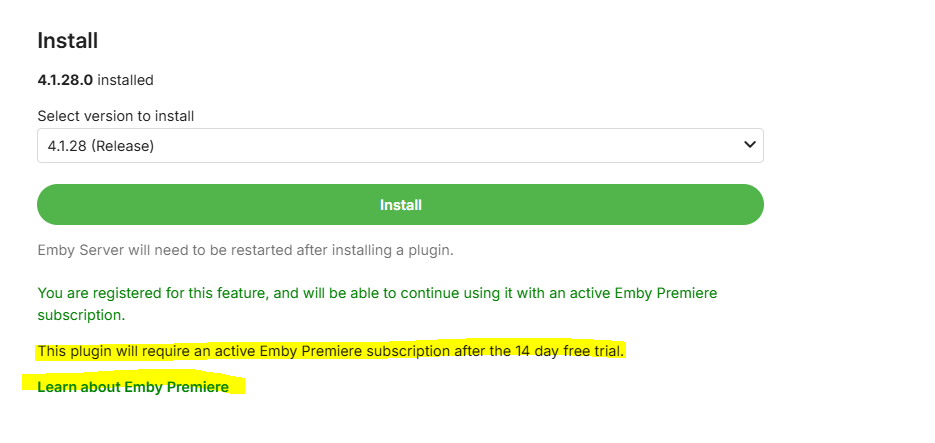Viewport: 935px width, 443px height.
Task: Click the "Select version to install" label
Action: (x=115, y=116)
